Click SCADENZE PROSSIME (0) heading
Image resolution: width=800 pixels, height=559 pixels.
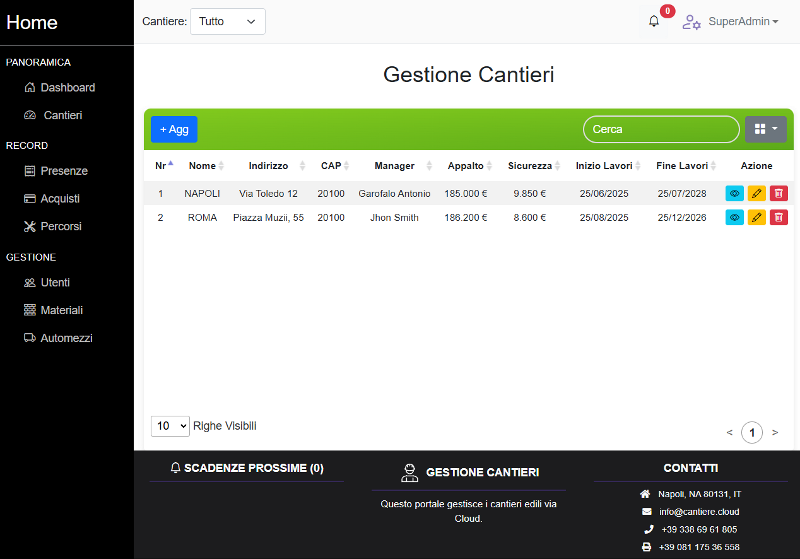pos(247,468)
